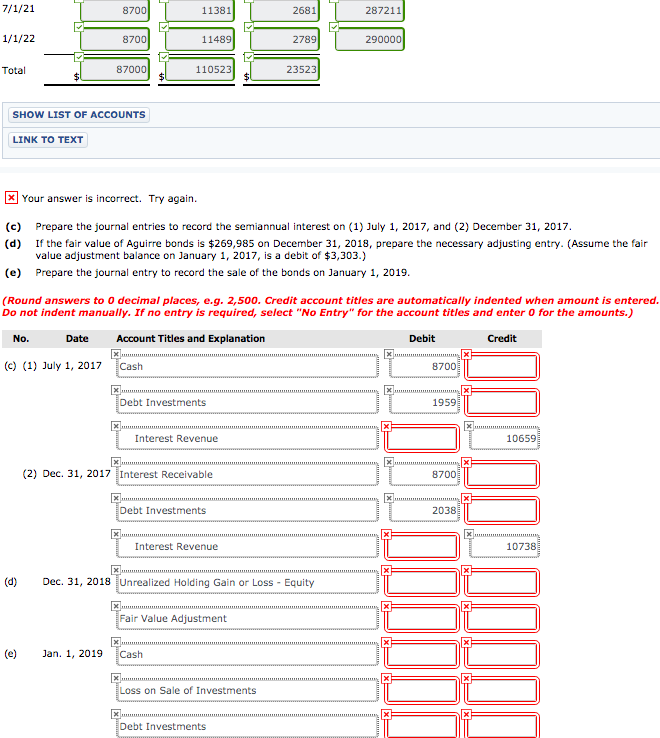Click Jan. 1, 2019 Debt Investments account field
This screenshot has width=660, height=738.
click(247, 726)
